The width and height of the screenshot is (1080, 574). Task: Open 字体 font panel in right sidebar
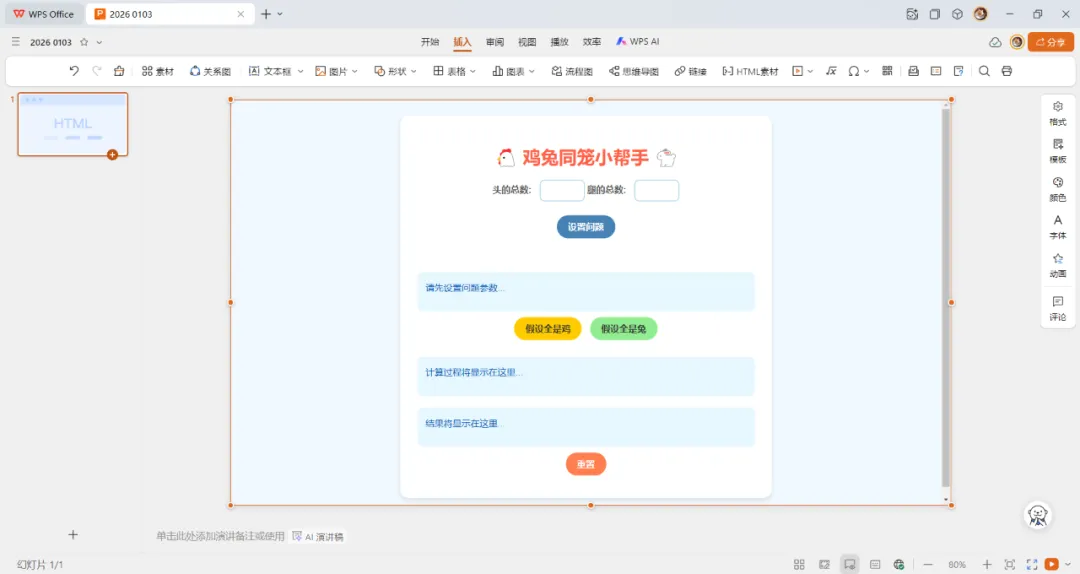pyautogui.click(x=1058, y=227)
